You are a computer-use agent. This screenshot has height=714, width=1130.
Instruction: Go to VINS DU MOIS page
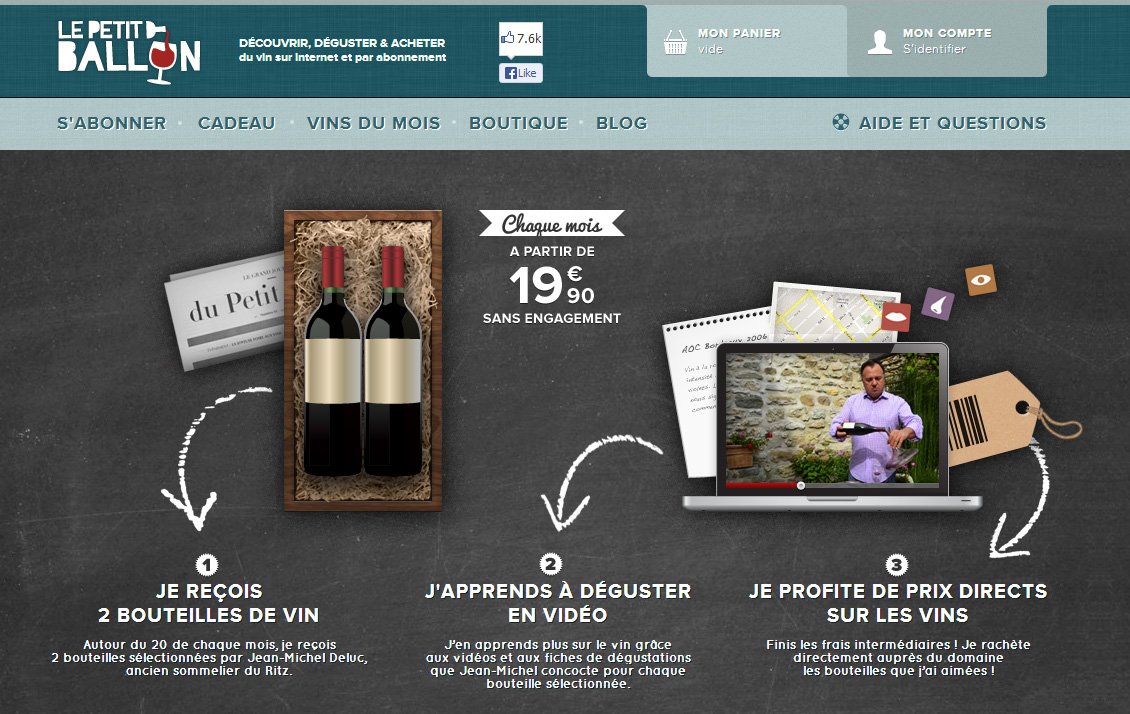click(373, 123)
